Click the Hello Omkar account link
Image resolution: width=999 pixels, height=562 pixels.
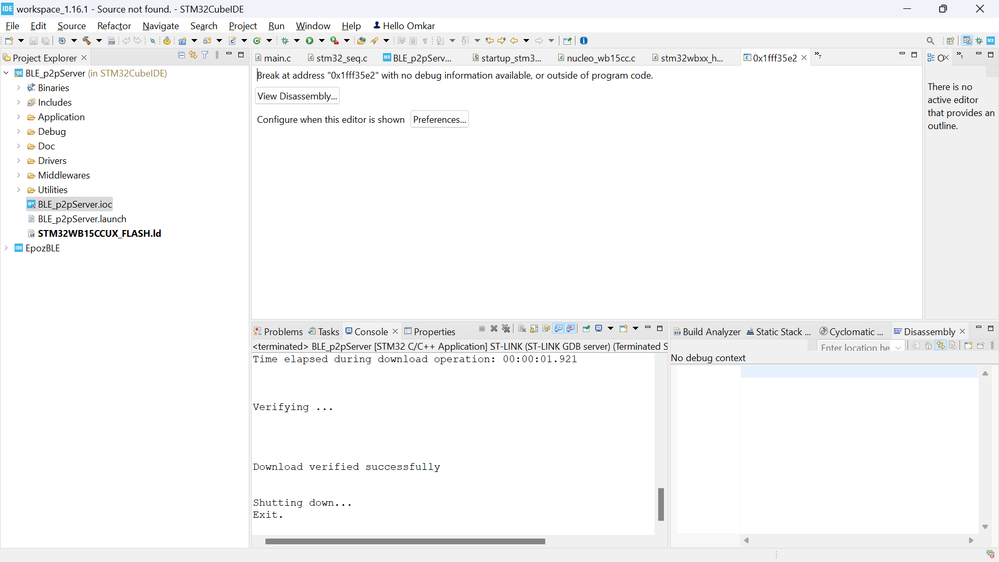pyautogui.click(x=404, y=25)
